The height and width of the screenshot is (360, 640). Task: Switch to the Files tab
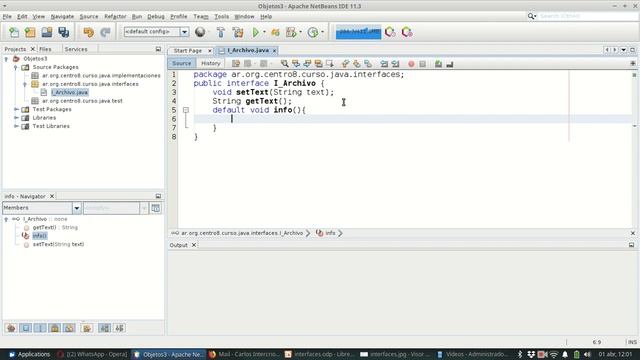pos(45,49)
